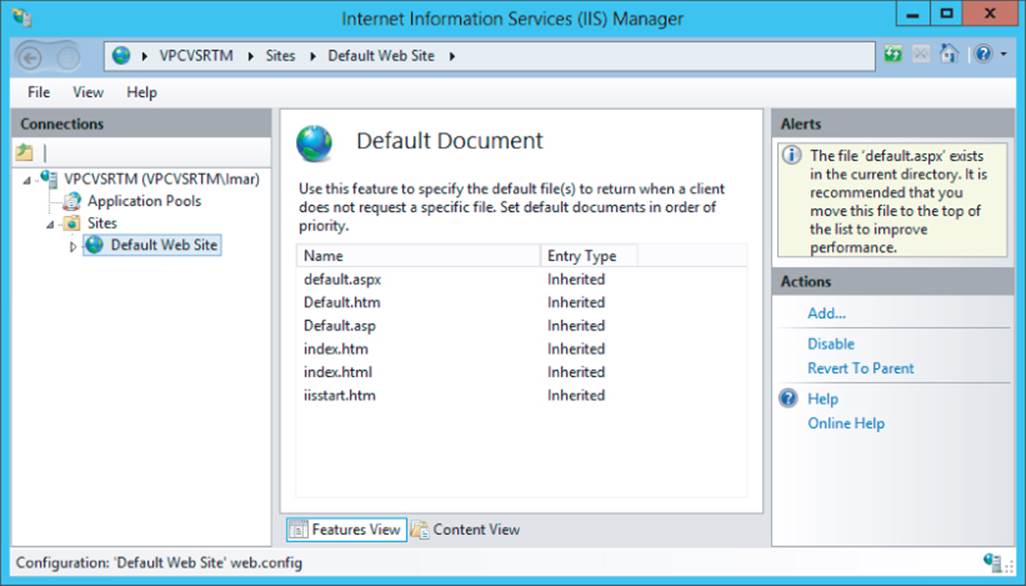Open the dropdown arrow beside toolbar Help icon

point(1004,54)
